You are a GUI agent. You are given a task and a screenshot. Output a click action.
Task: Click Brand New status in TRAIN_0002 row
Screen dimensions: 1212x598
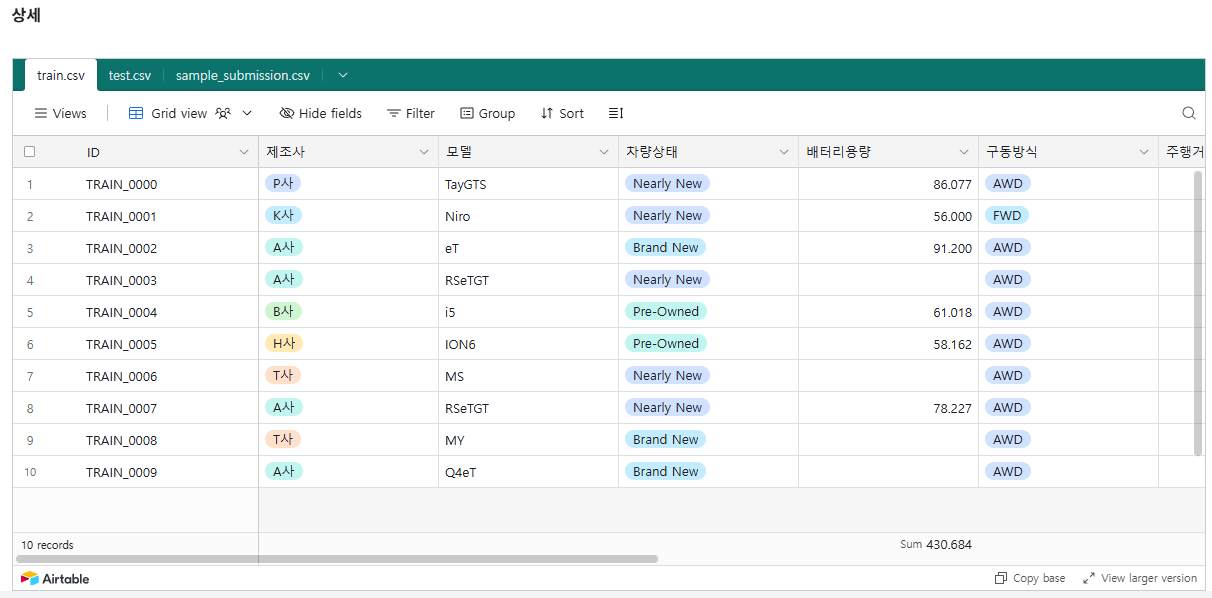point(666,247)
